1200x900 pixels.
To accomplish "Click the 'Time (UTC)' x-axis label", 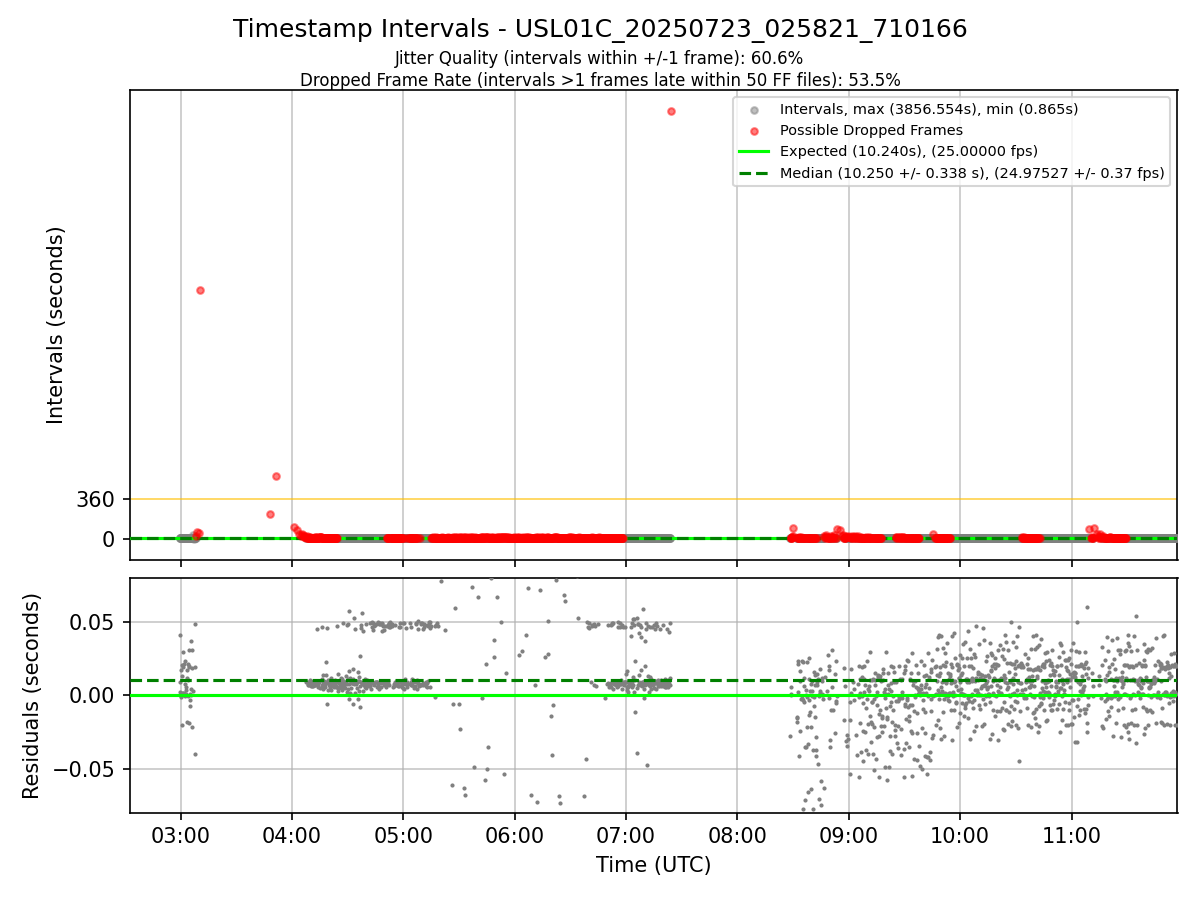I will pyautogui.click(x=653, y=865).
